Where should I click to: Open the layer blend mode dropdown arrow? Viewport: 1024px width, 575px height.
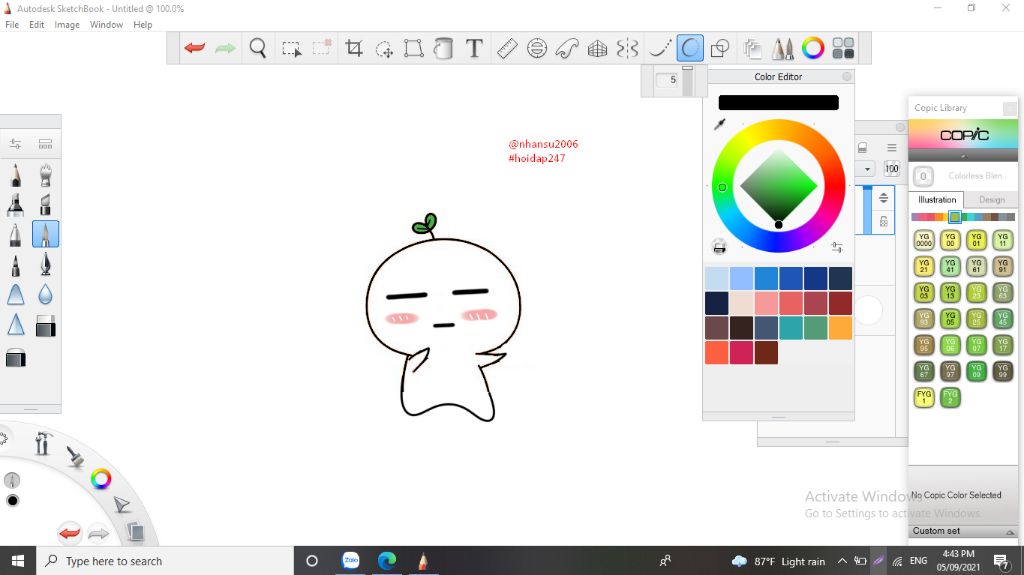coord(867,169)
